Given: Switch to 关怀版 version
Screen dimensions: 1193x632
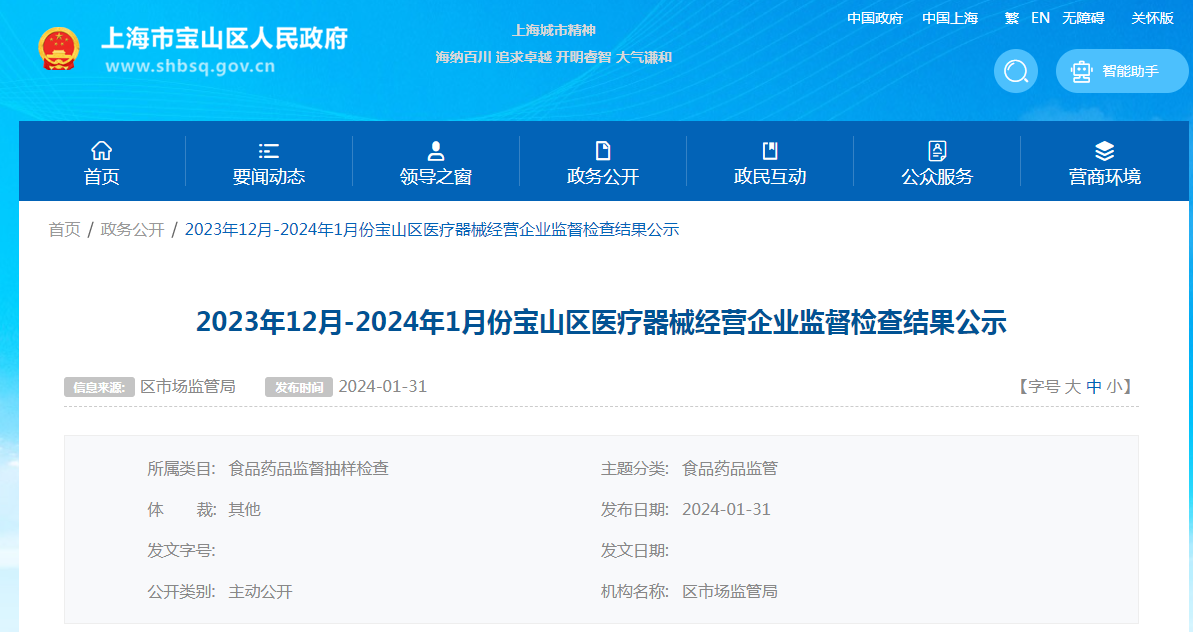Looking at the screenshot, I should (1152, 18).
